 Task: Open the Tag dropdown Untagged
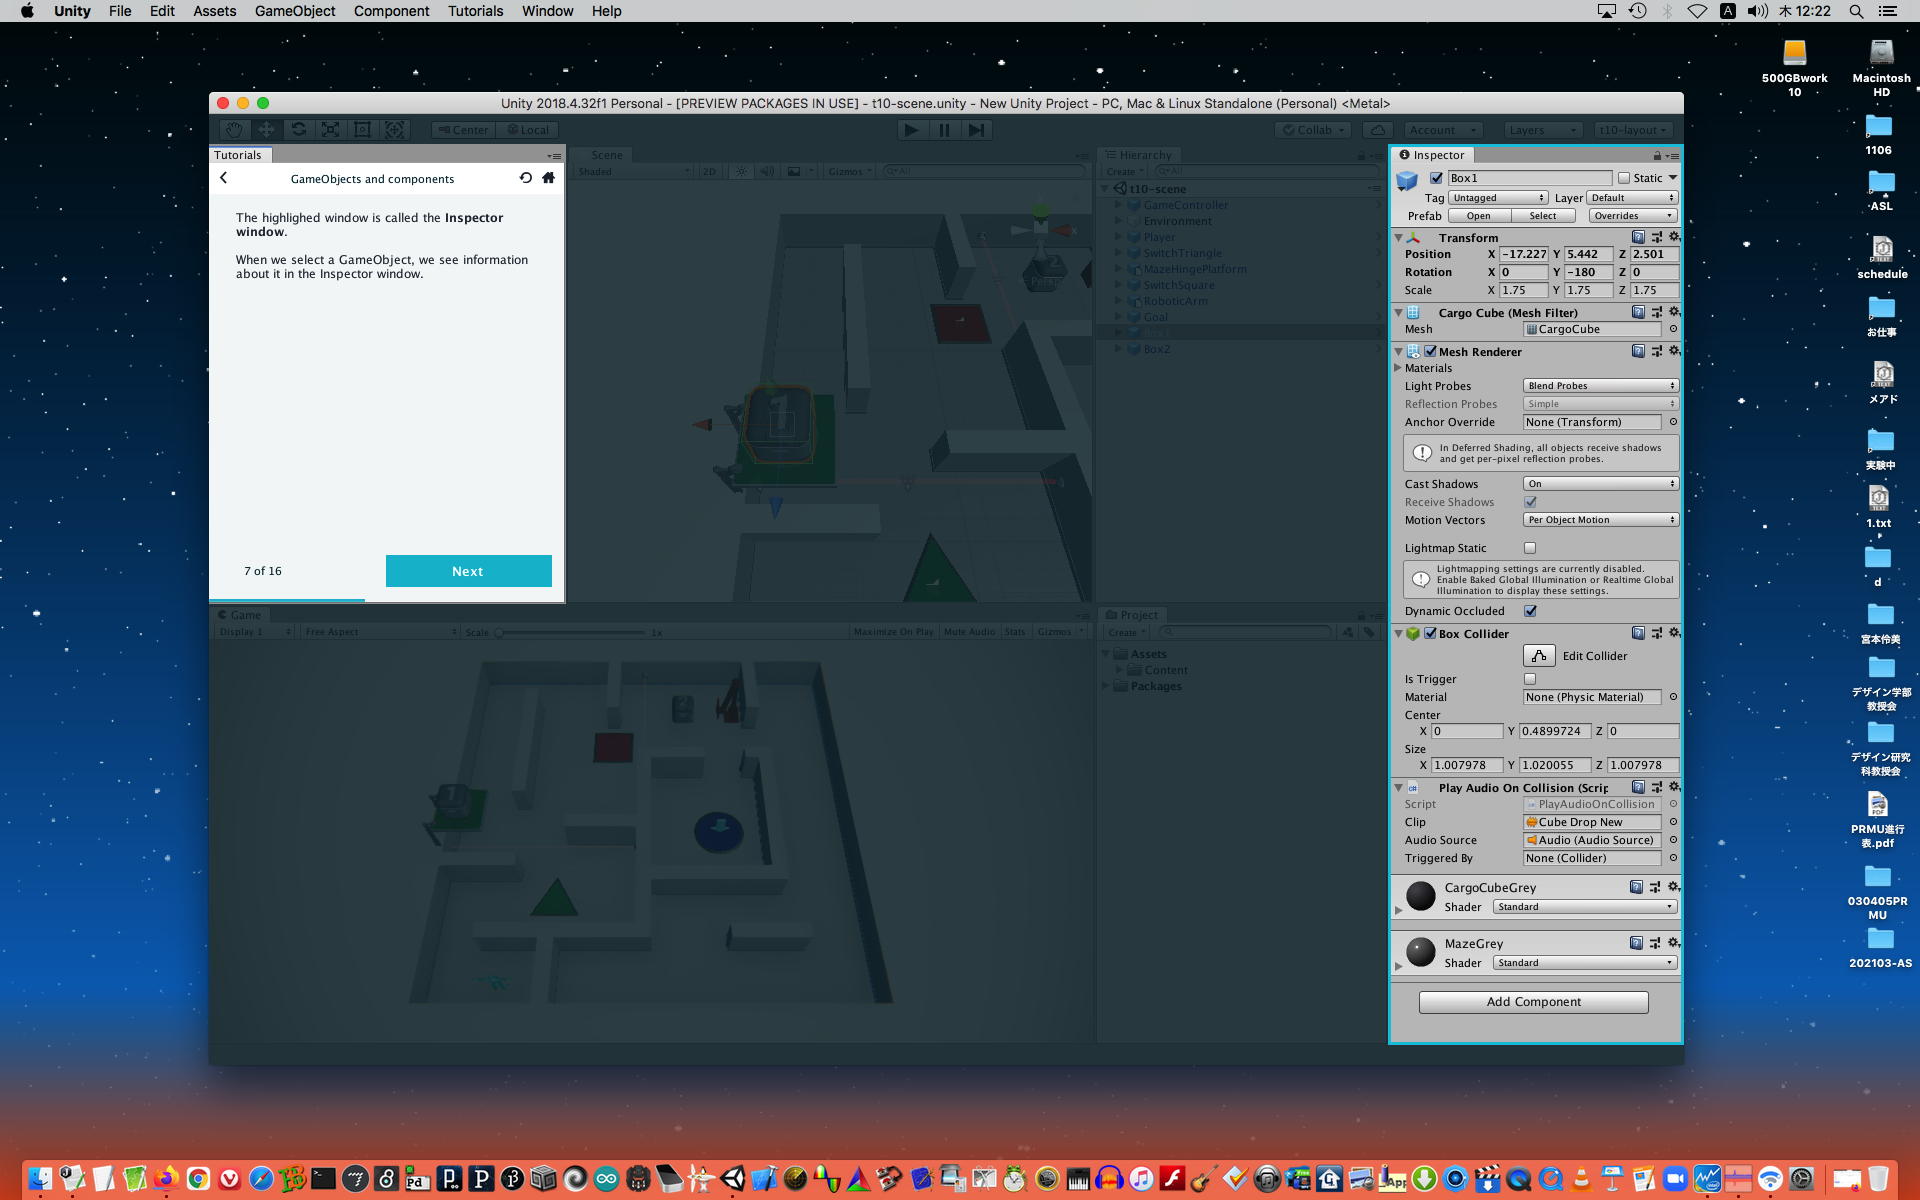point(1497,198)
